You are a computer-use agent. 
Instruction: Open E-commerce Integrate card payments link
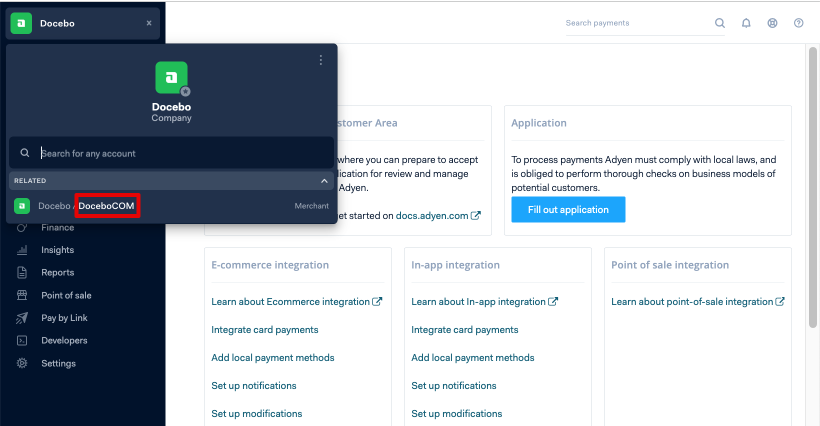pos(265,330)
